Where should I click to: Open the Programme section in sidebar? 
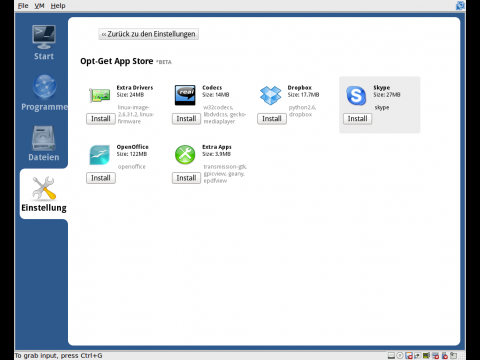point(44,93)
